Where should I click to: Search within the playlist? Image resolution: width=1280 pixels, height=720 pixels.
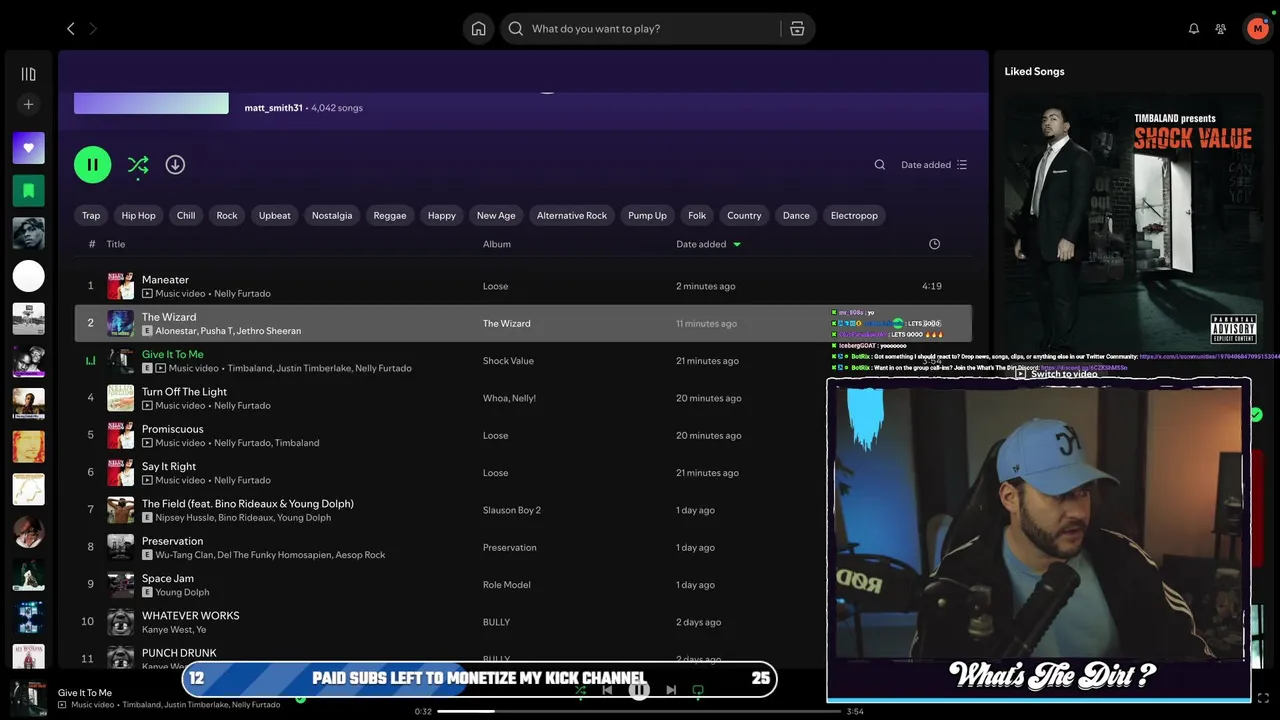880,165
